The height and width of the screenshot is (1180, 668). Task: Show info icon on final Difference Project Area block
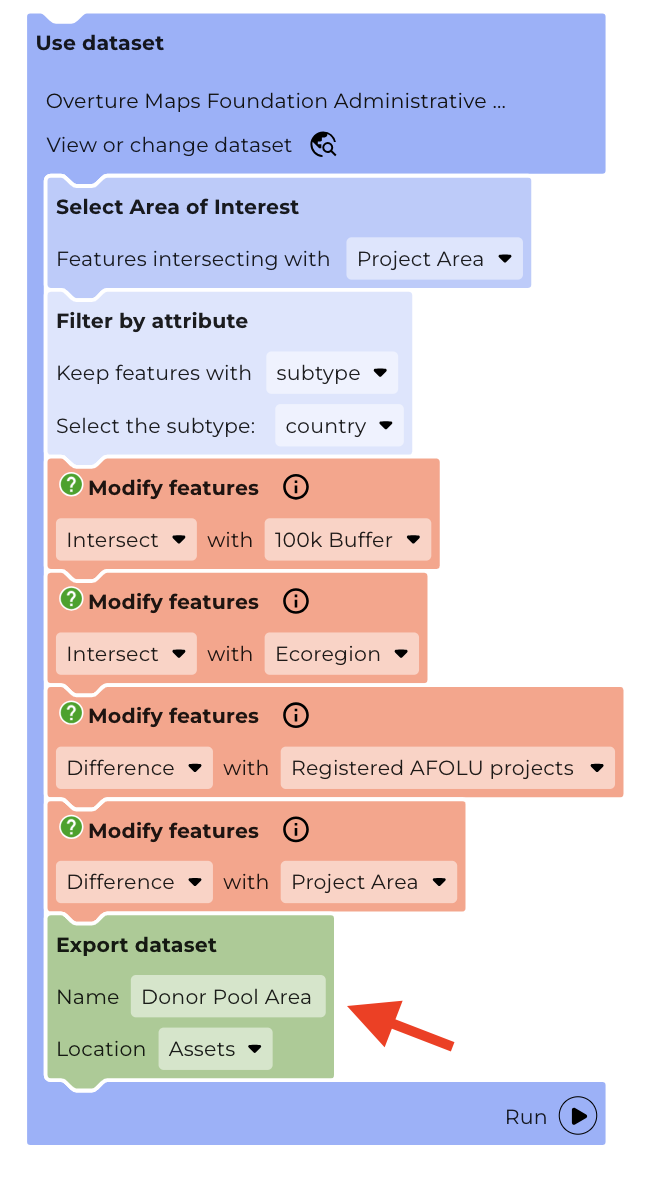[296, 830]
